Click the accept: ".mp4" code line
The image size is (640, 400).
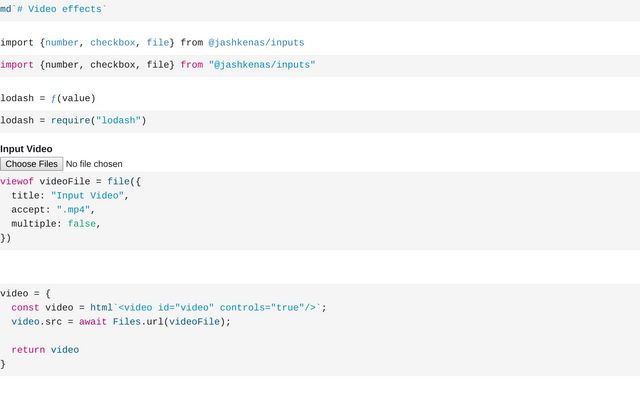[x=53, y=210]
